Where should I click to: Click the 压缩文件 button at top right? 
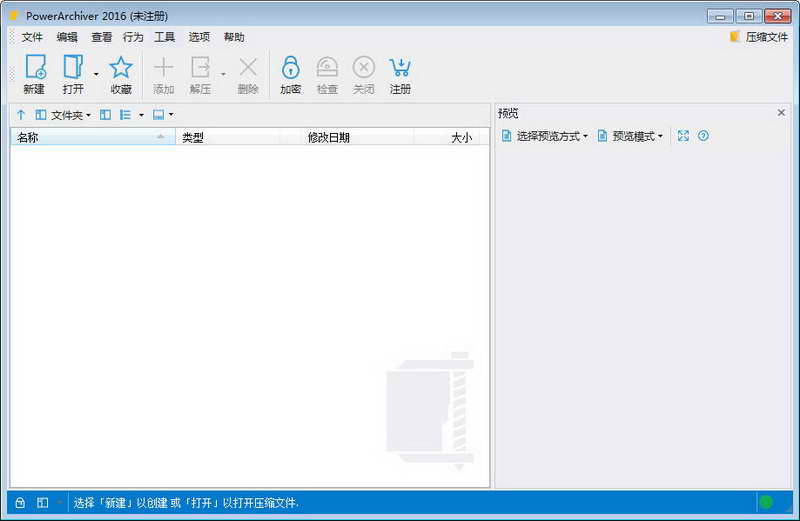759,37
